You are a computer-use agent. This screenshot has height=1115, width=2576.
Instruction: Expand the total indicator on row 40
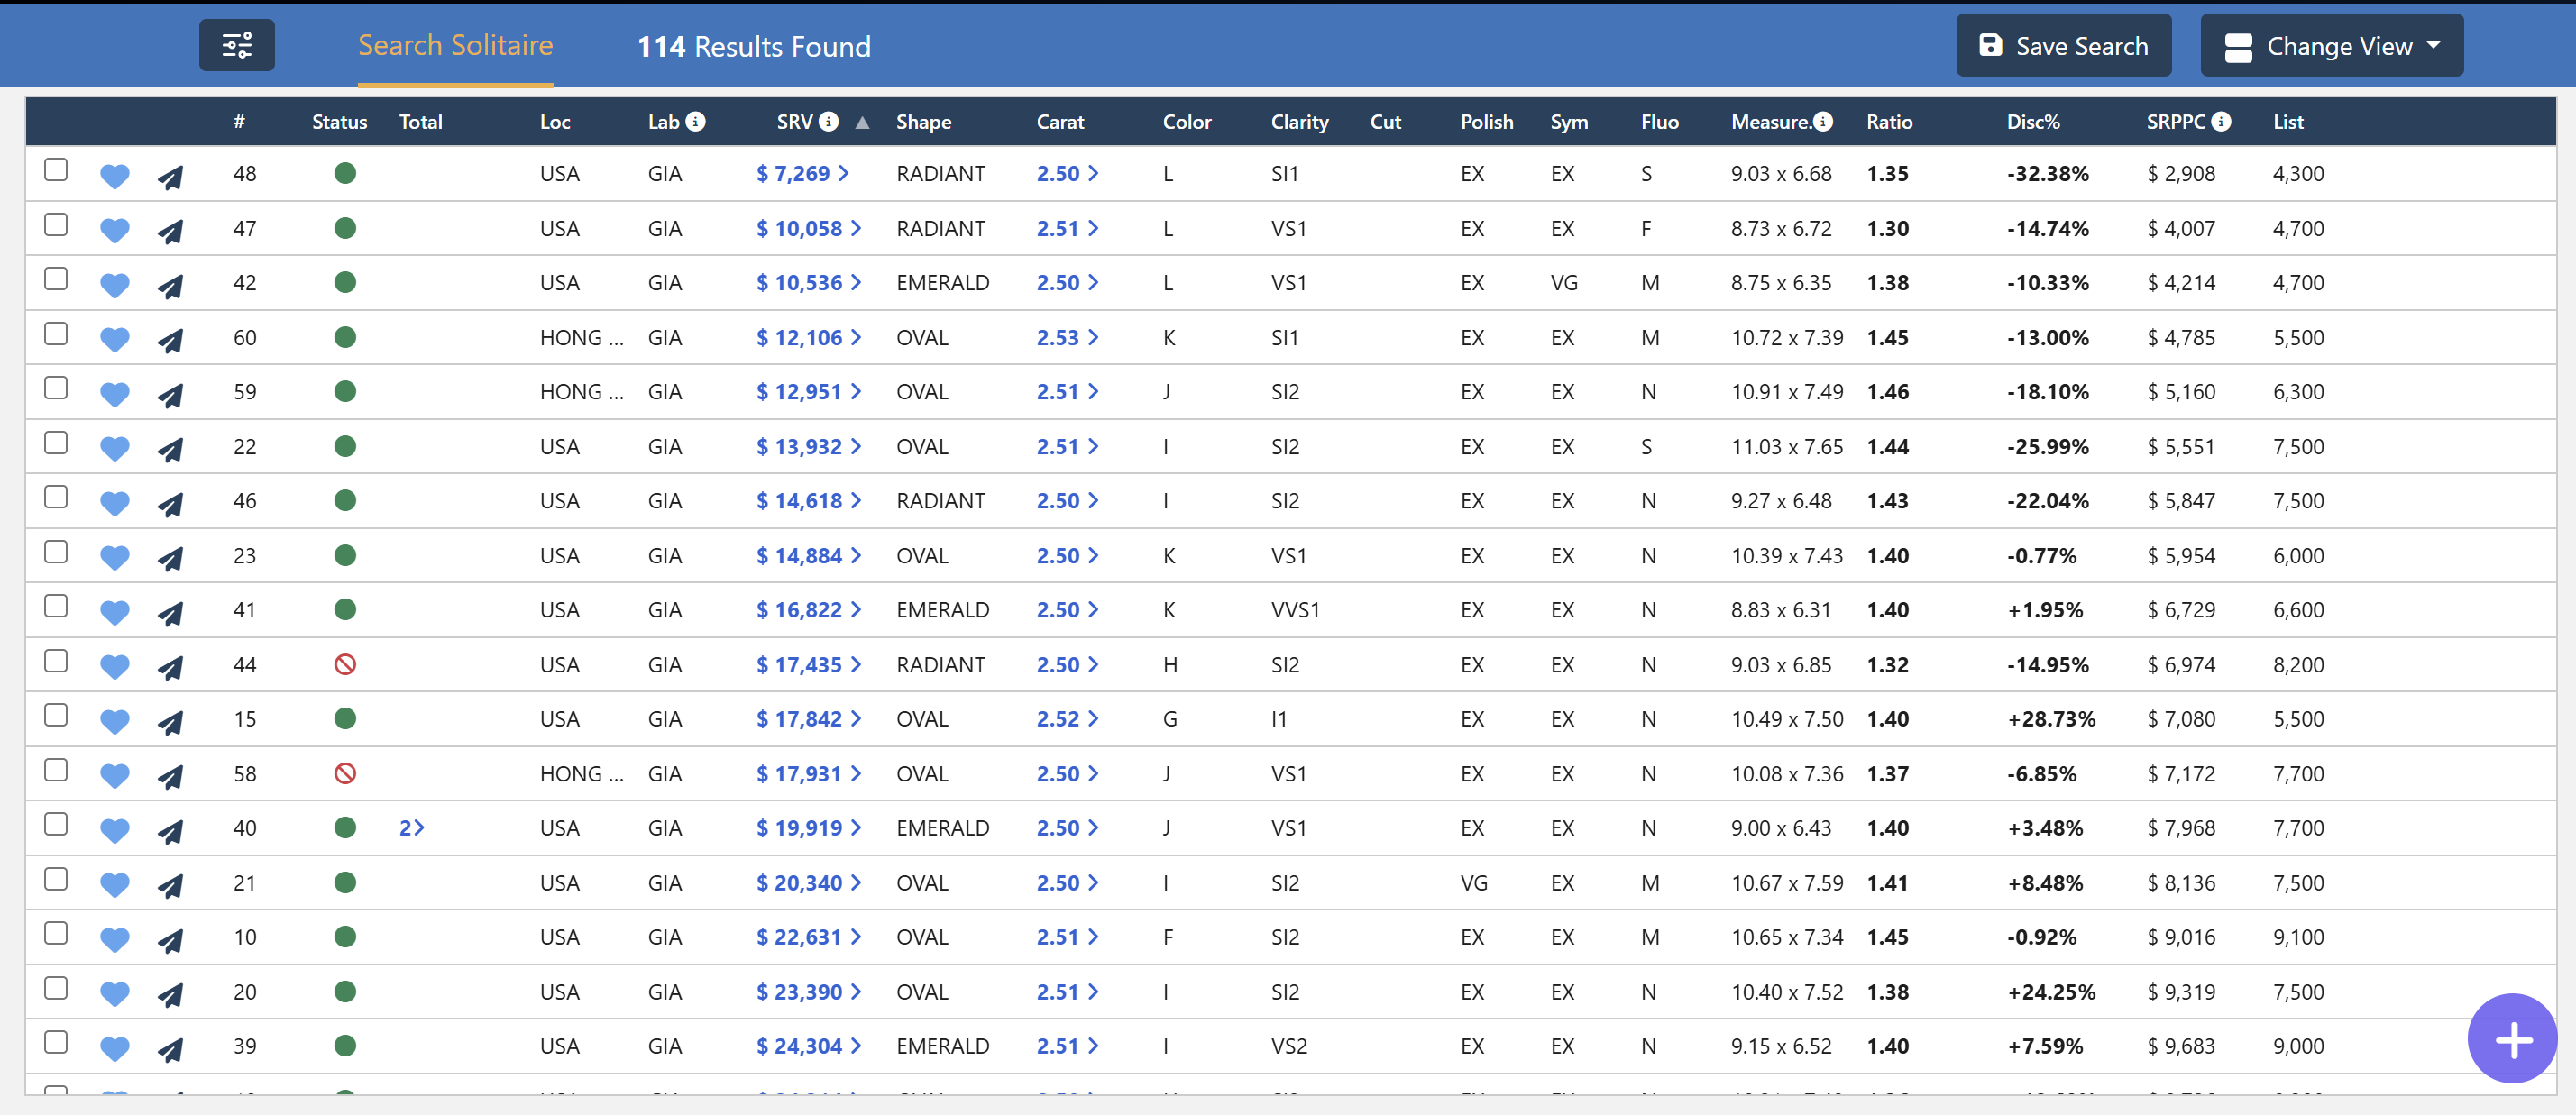[x=411, y=827]
